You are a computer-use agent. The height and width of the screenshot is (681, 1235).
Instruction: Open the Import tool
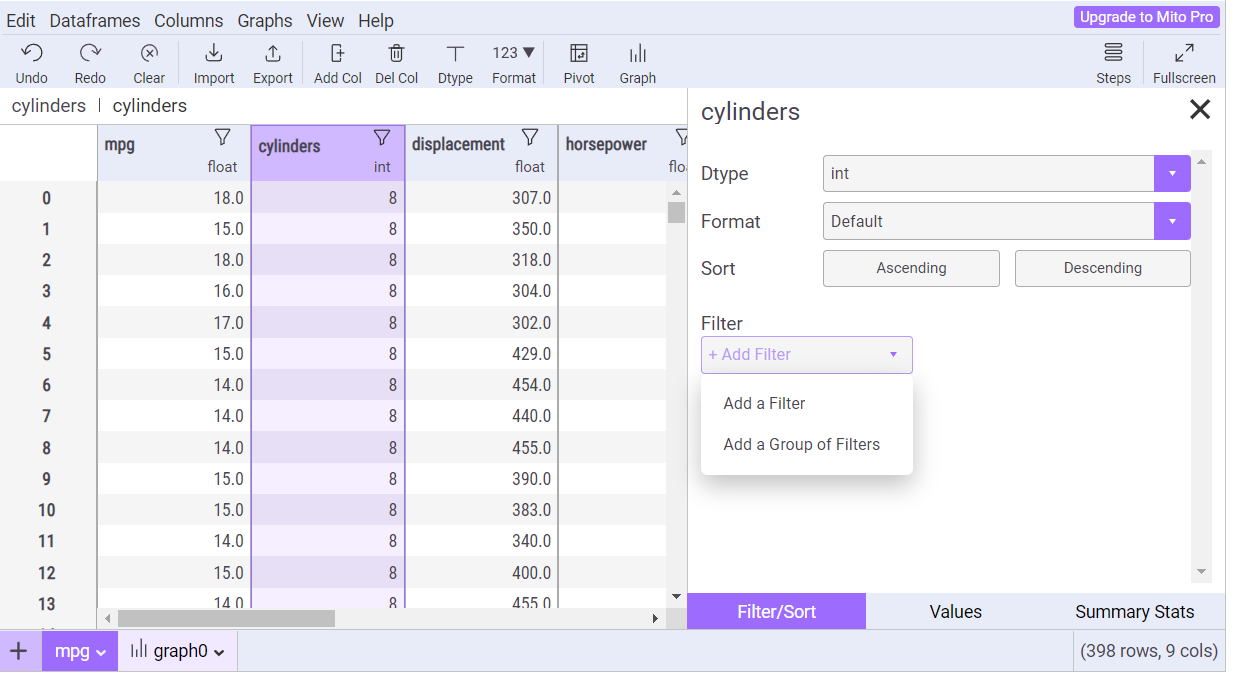click(214, 54)
